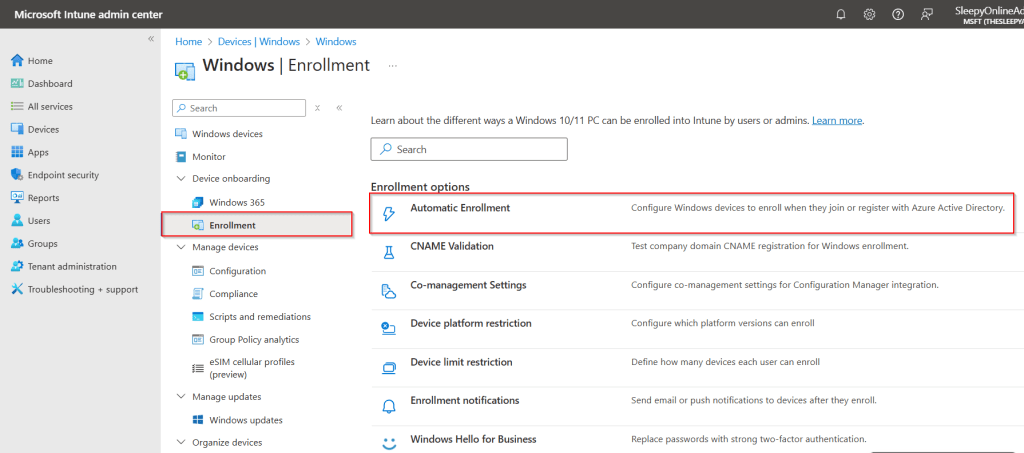Collapse the left navigation sidebar chevron

point(151,38)
